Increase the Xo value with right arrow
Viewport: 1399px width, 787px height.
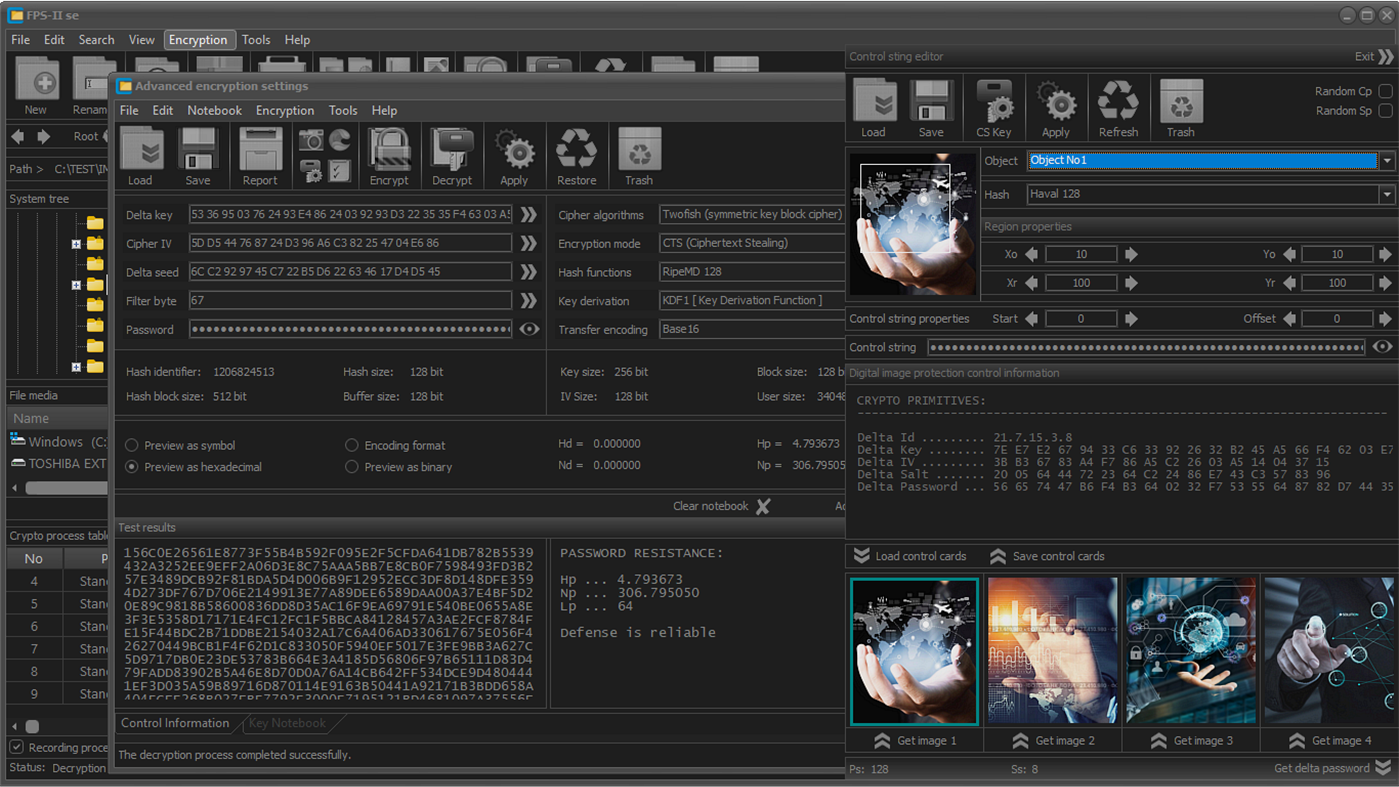(1131, 255)
